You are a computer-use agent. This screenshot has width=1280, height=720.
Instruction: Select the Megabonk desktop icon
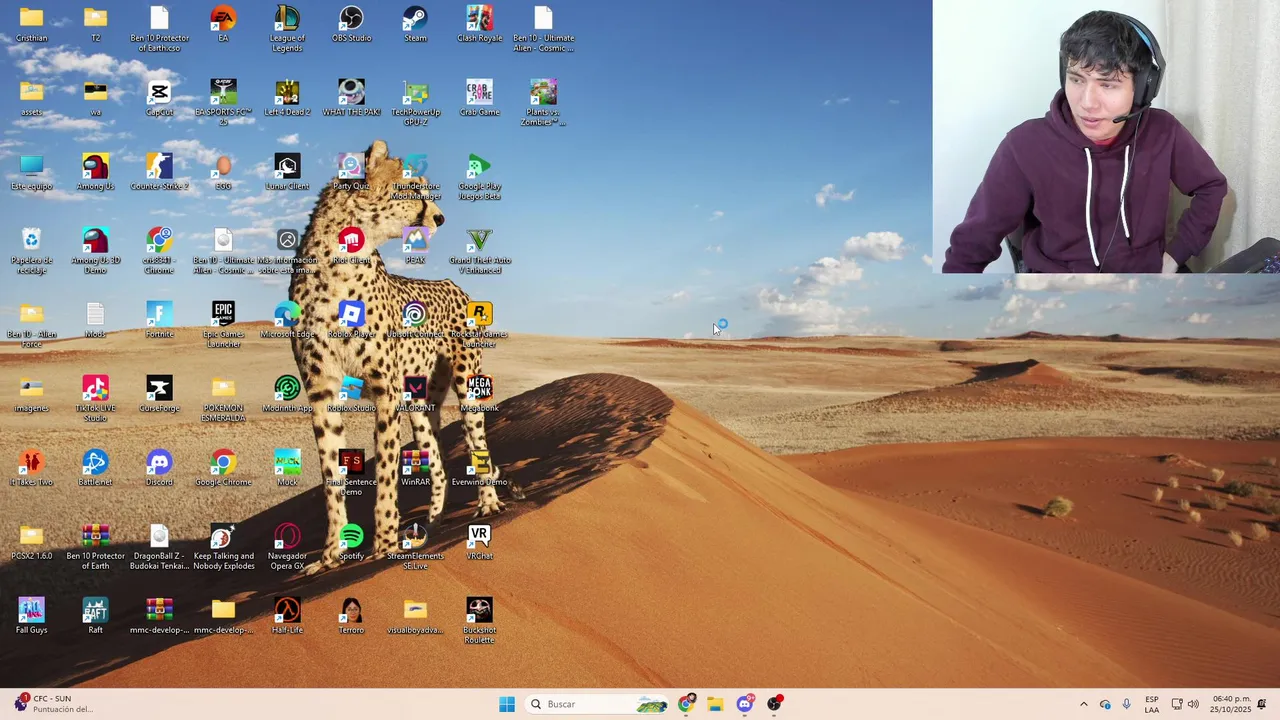479,394
